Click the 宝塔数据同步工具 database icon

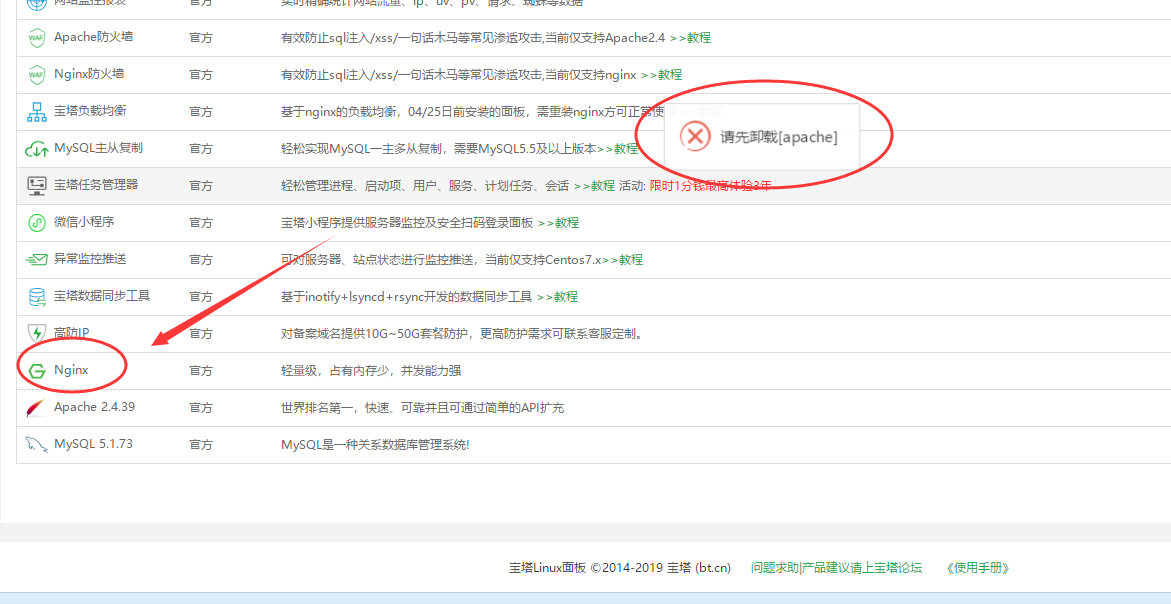[37, 297]
